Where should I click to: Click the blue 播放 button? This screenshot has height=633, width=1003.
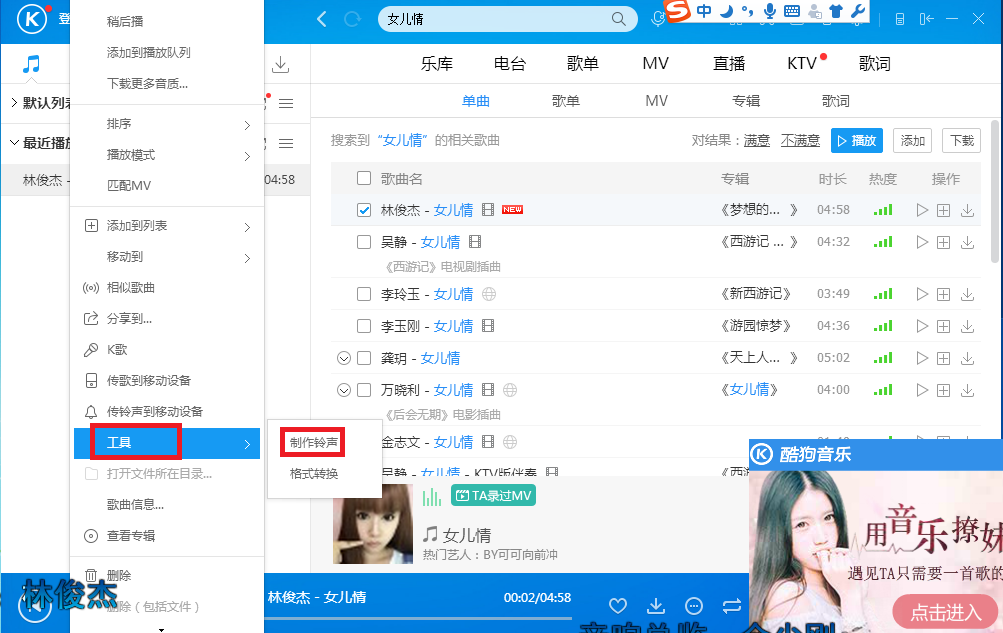[x=857, y=141]
